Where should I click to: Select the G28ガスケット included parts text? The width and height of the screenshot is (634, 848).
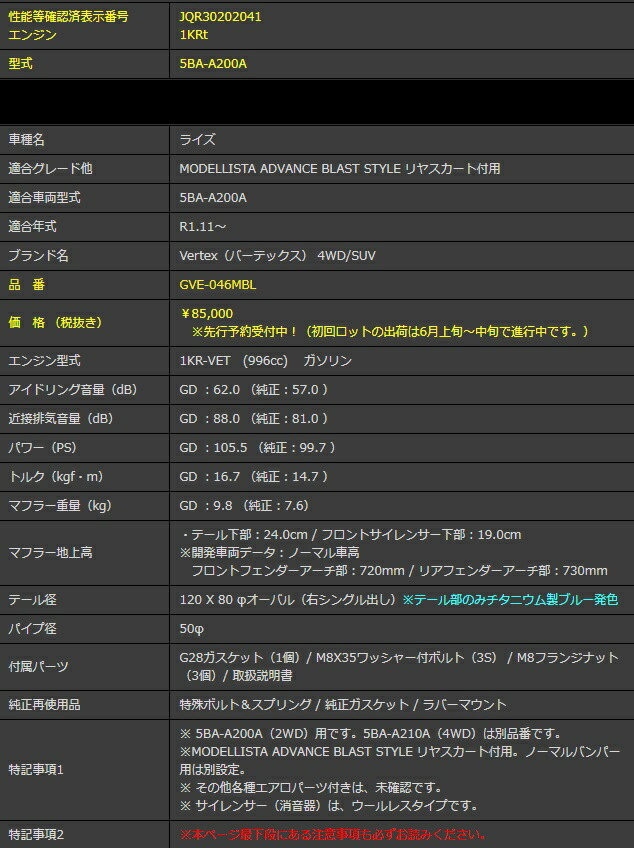pos(399,667)
